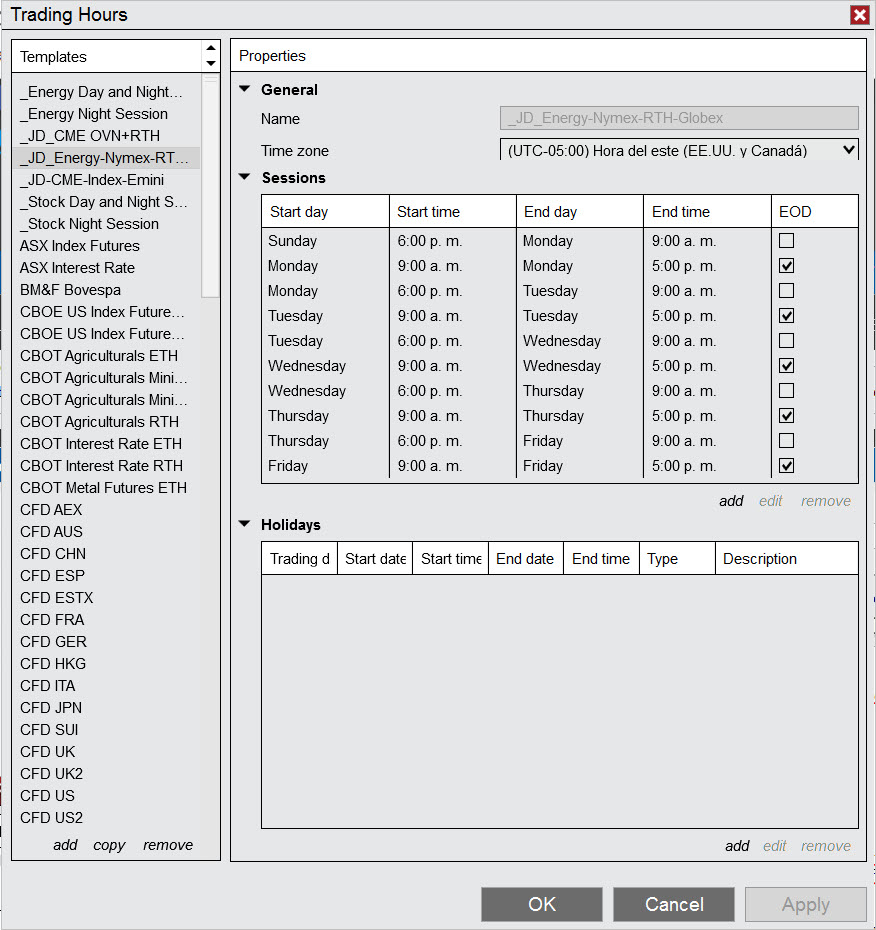Click edit link under Holidays table
This screenshot has height=930, width=876.
[x=775, y=846]
